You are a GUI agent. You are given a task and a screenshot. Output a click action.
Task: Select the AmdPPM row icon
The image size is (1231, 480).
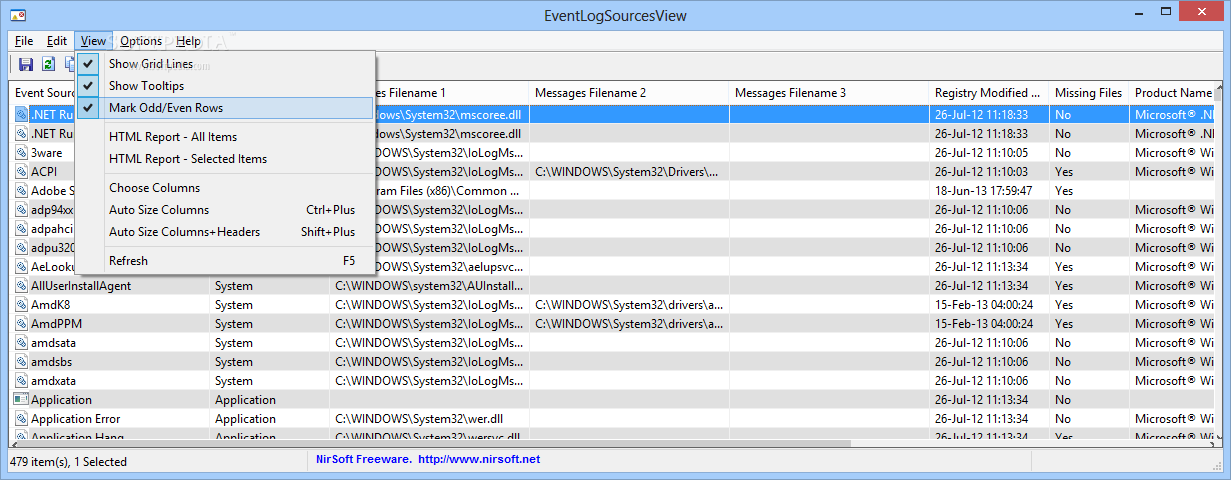pos(22,324)
